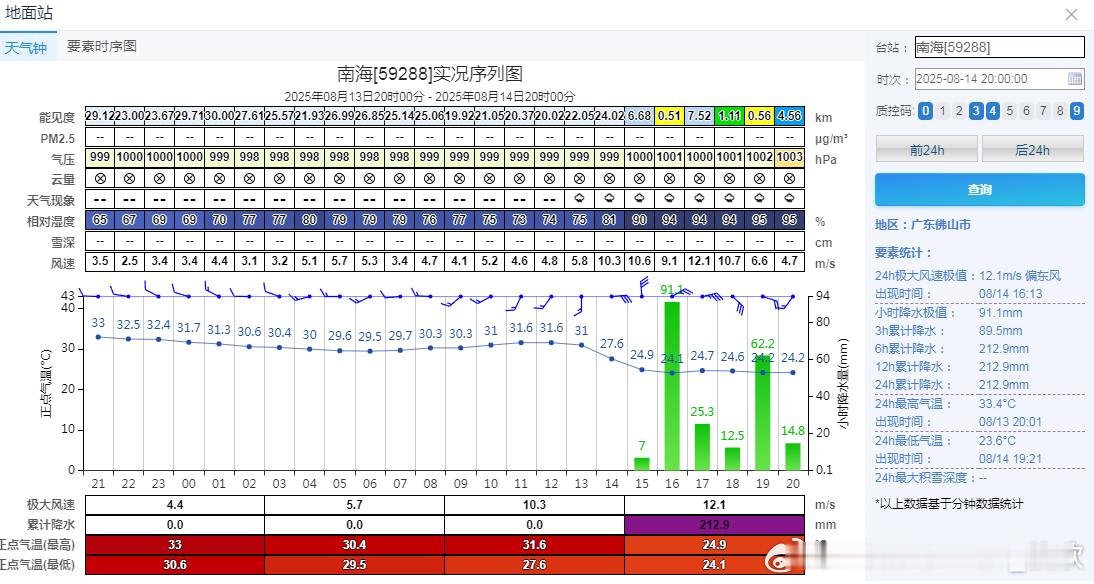Select the 天气钟 tab

(26, 47)
